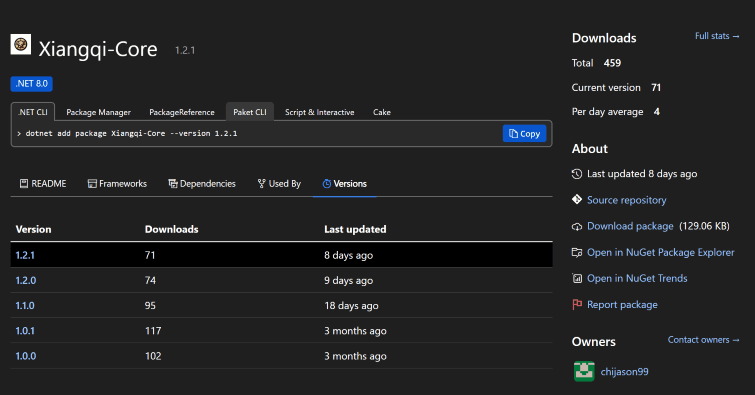Copy the dotnet add package command
Screen dimensions: 755x395
[x=524, y=133]
